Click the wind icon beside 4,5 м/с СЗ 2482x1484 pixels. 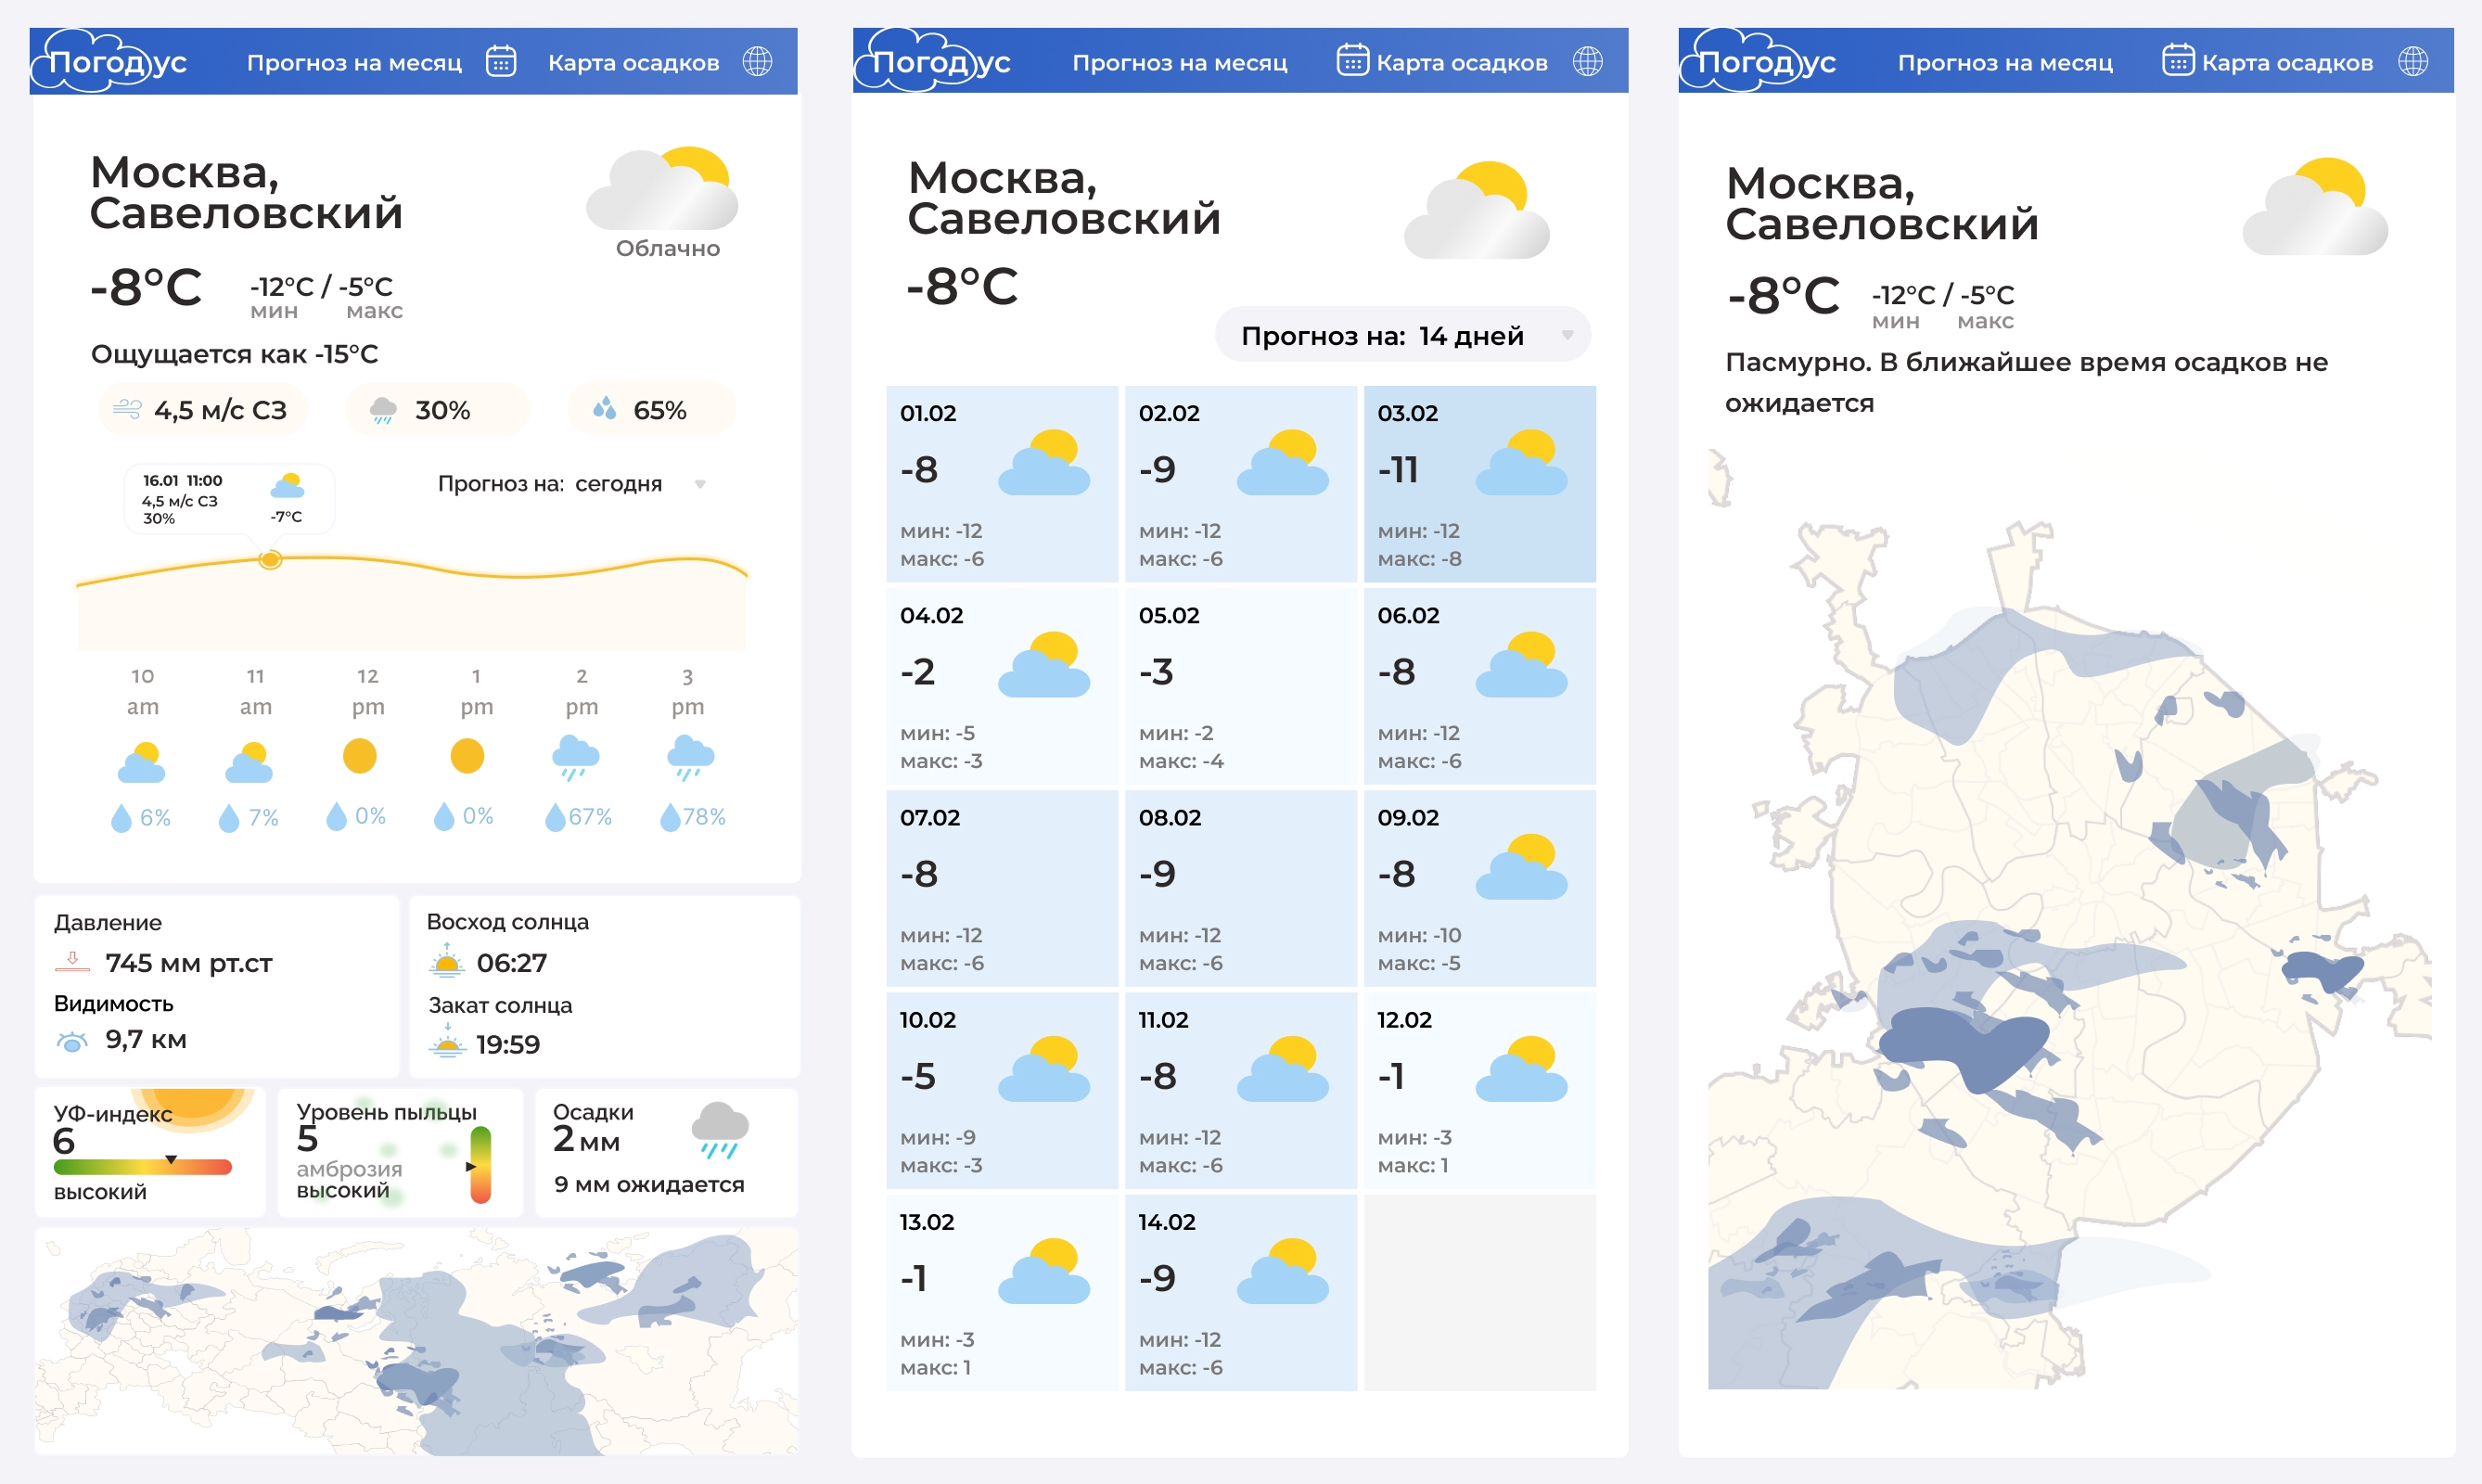tap(127, 409)
